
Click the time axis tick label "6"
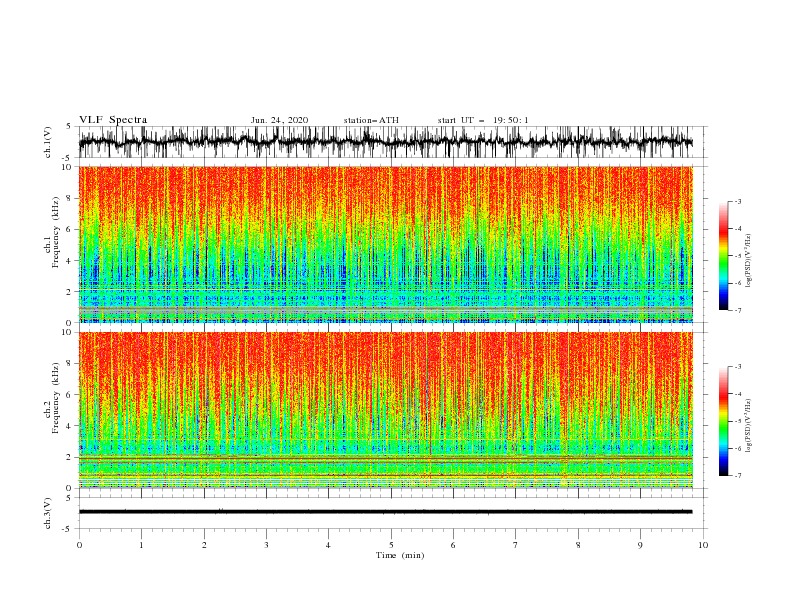pos(453,545)
